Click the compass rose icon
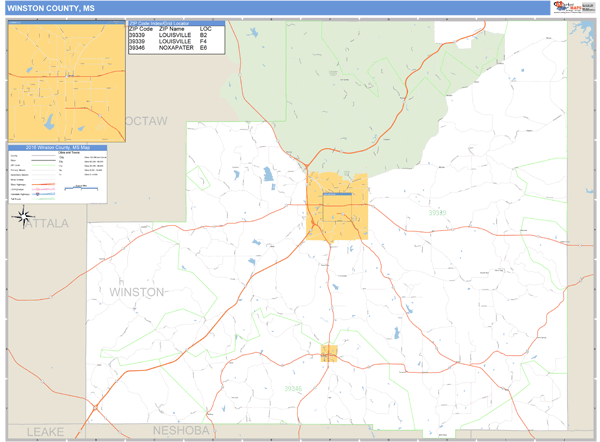 [x=21, y=220]
